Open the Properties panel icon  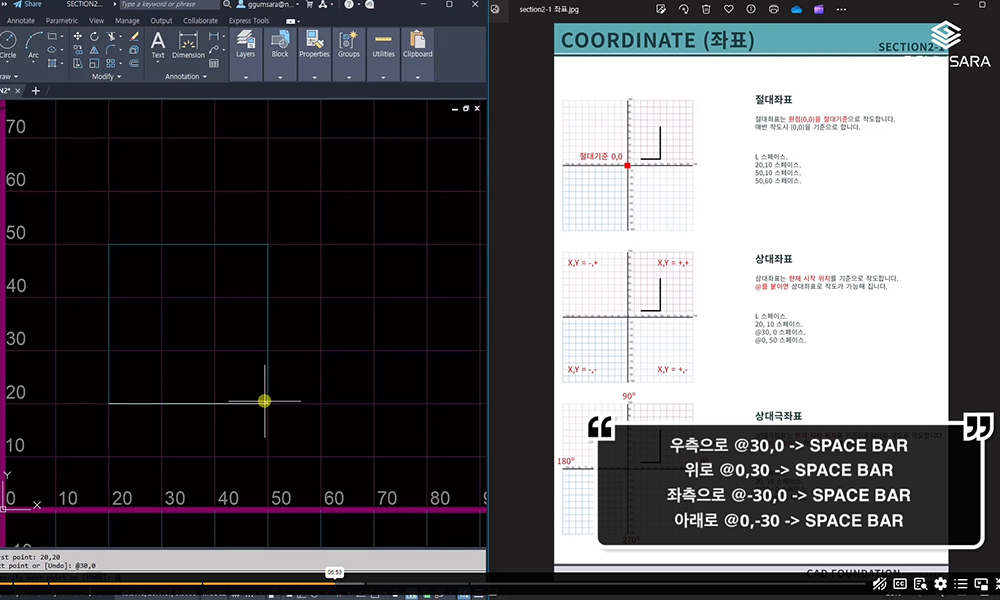(x=314, y=43)
